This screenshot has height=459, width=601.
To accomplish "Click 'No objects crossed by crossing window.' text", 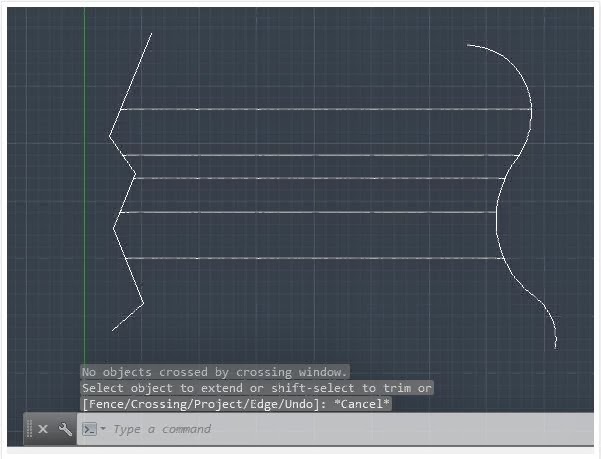I will tap(215, 372).
